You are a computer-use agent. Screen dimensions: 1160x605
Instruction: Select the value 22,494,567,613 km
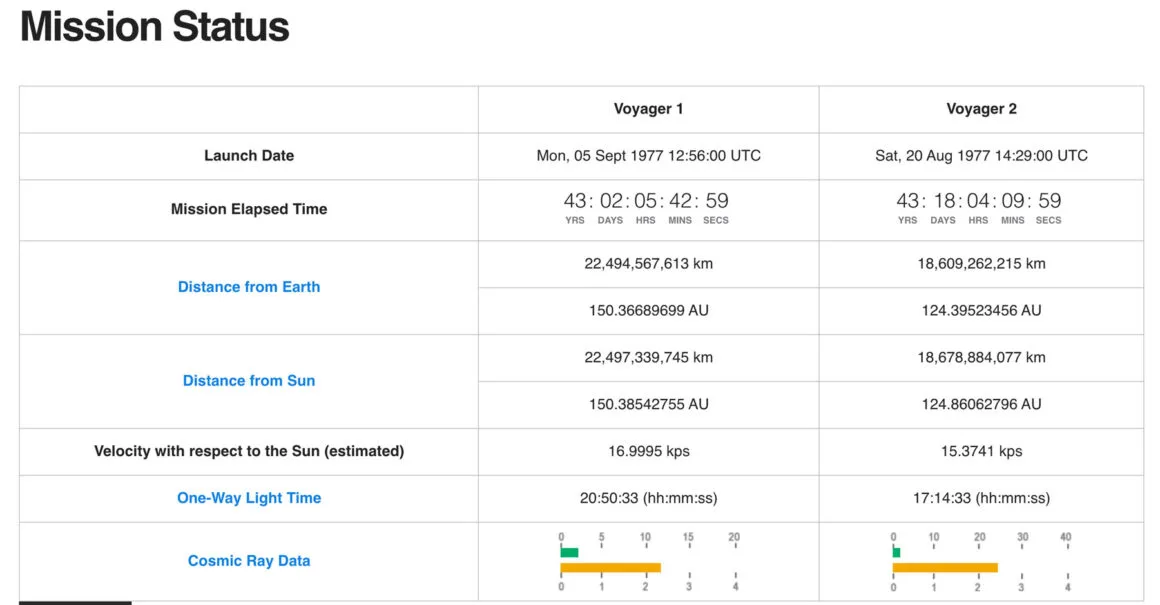pos(648,264)
